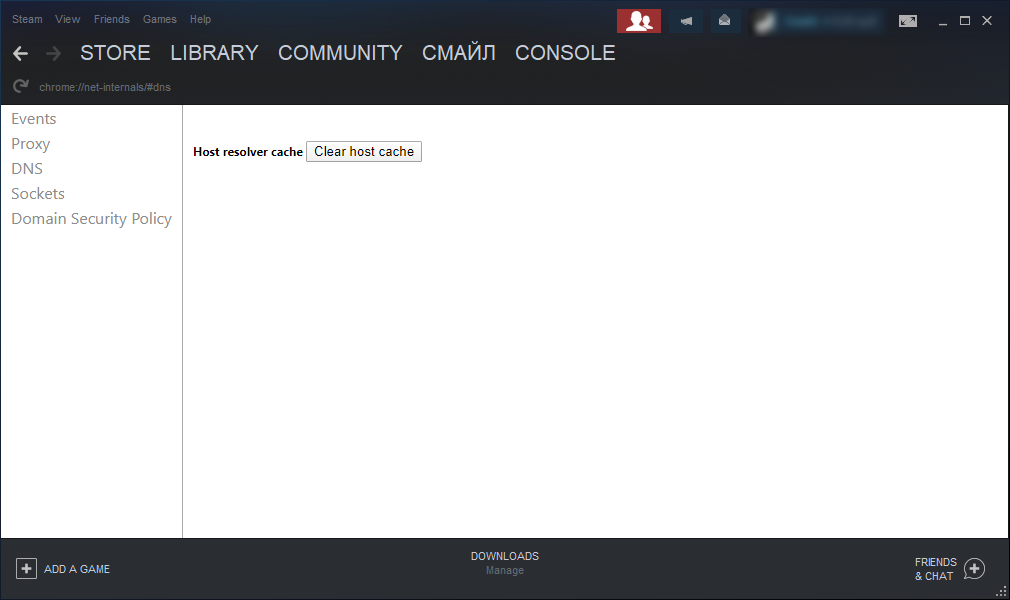Open the Games menu
The image size is (1010, 600).
(x=160, y=19)
